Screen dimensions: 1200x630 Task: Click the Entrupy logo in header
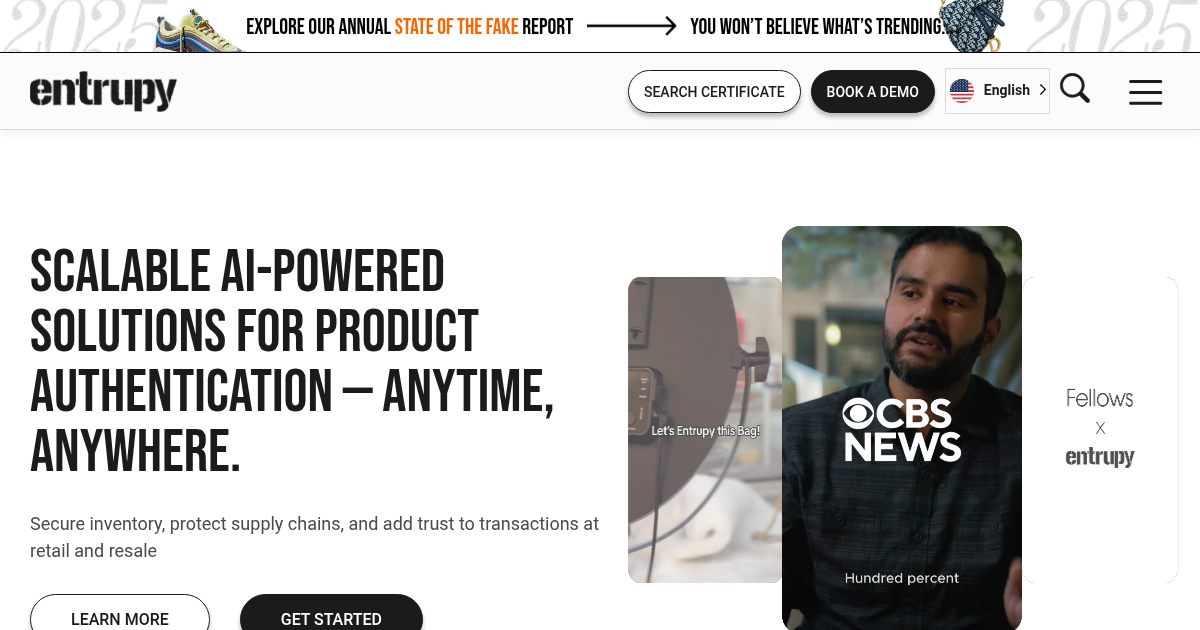[103, 91]
